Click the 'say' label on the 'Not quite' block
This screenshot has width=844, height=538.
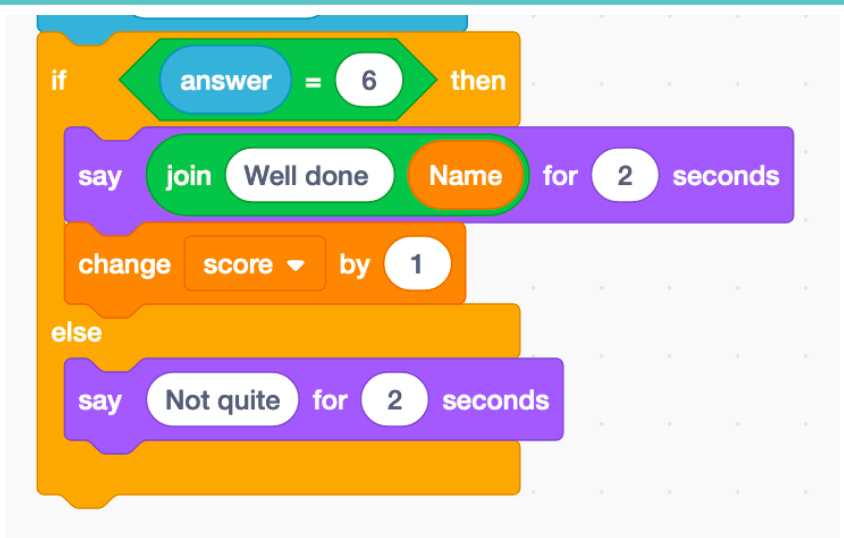100,401
